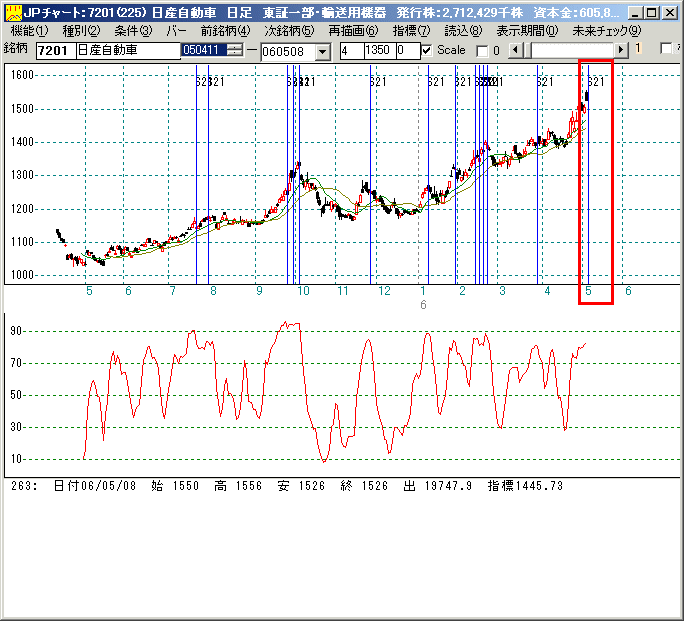Image resolution: width=684 pixels, height=621 pixels.
Task: Click the scrollbar right arrow
Action: [621, 50]
